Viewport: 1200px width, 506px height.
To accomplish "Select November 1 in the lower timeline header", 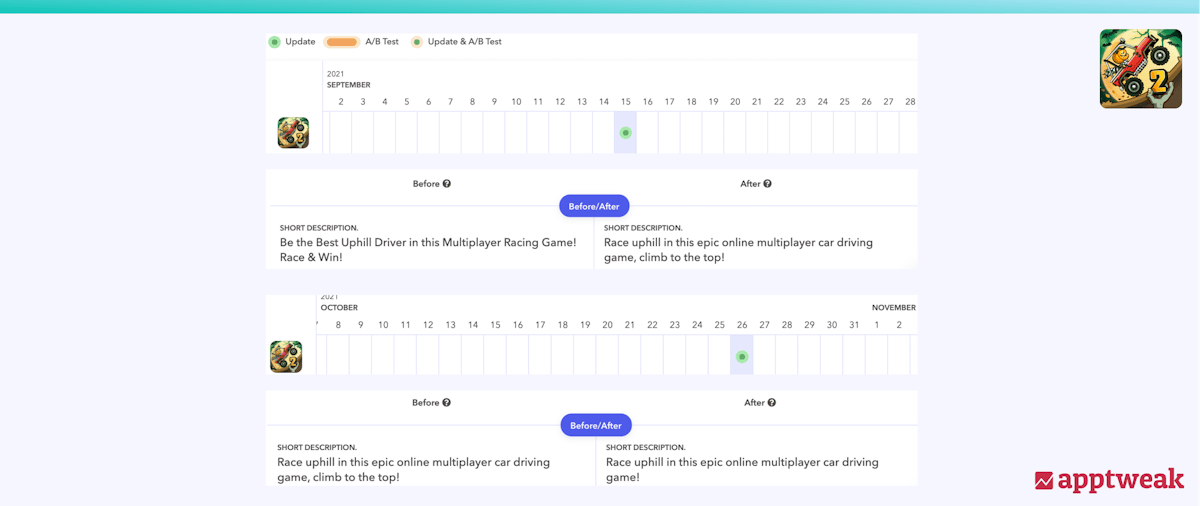I will coord(877,325).
